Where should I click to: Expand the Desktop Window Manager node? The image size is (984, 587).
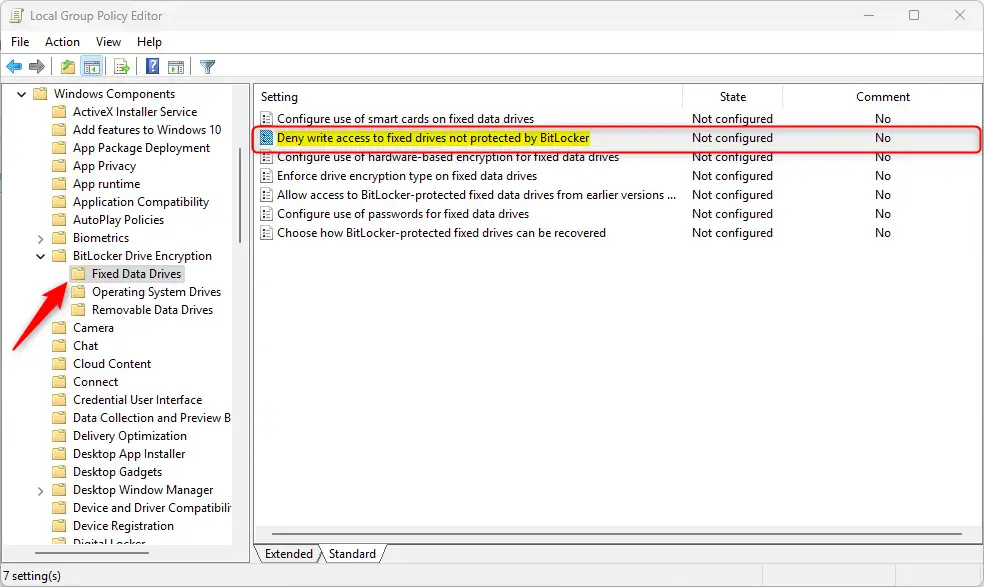point(40,491)
